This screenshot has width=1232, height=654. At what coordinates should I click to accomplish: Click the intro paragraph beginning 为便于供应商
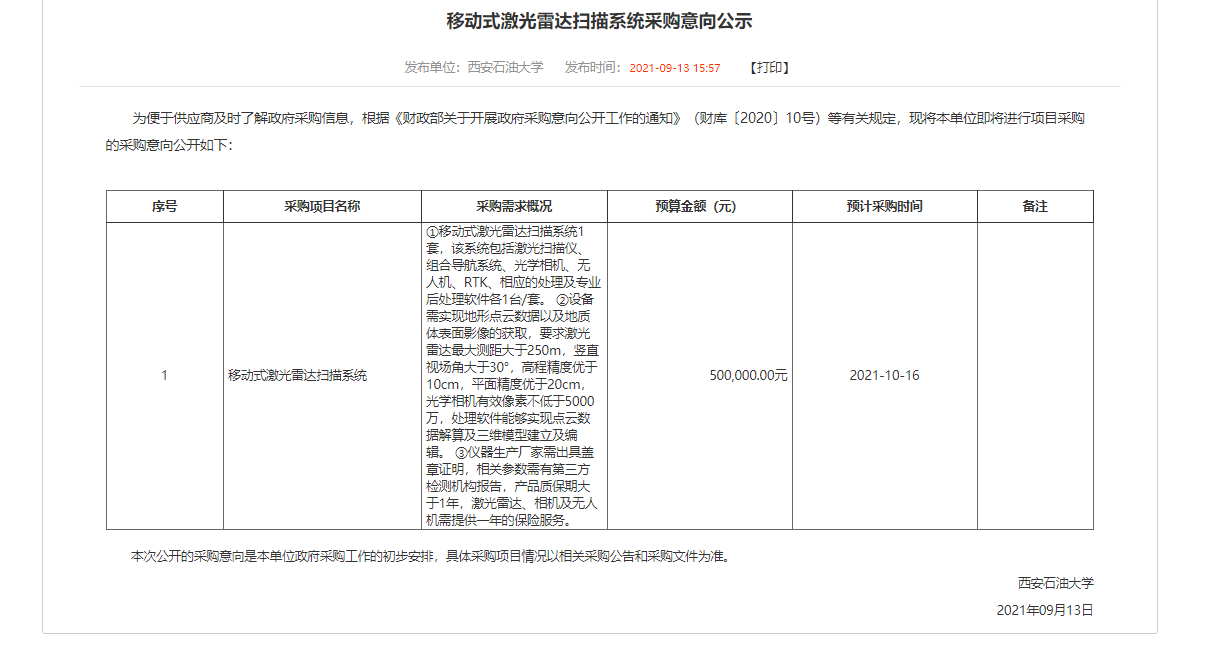point(595,131)
